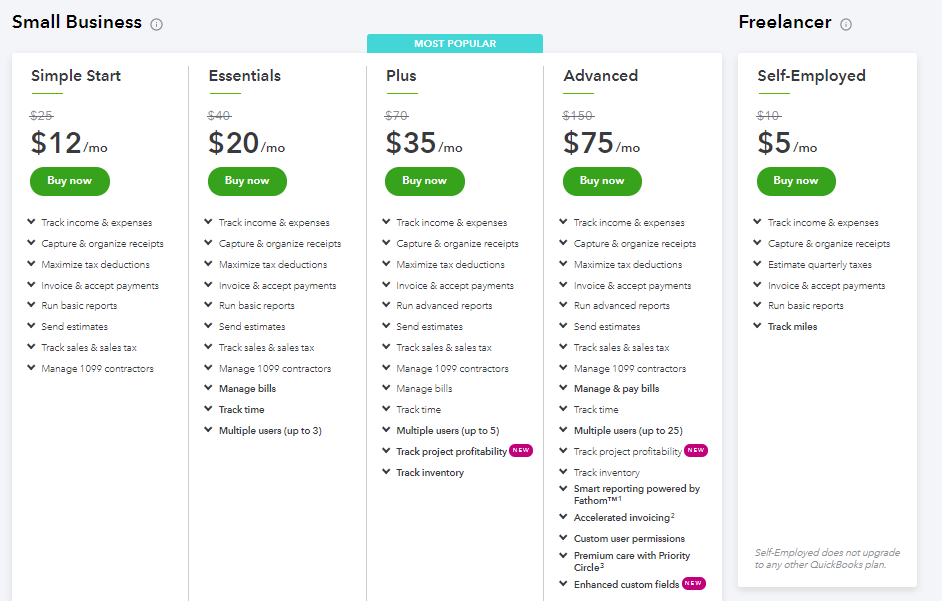Click NEW badge next to Enhanced custom fields
Image resolution: width=942 pixels, height=601 pixels.
[694, 583]
